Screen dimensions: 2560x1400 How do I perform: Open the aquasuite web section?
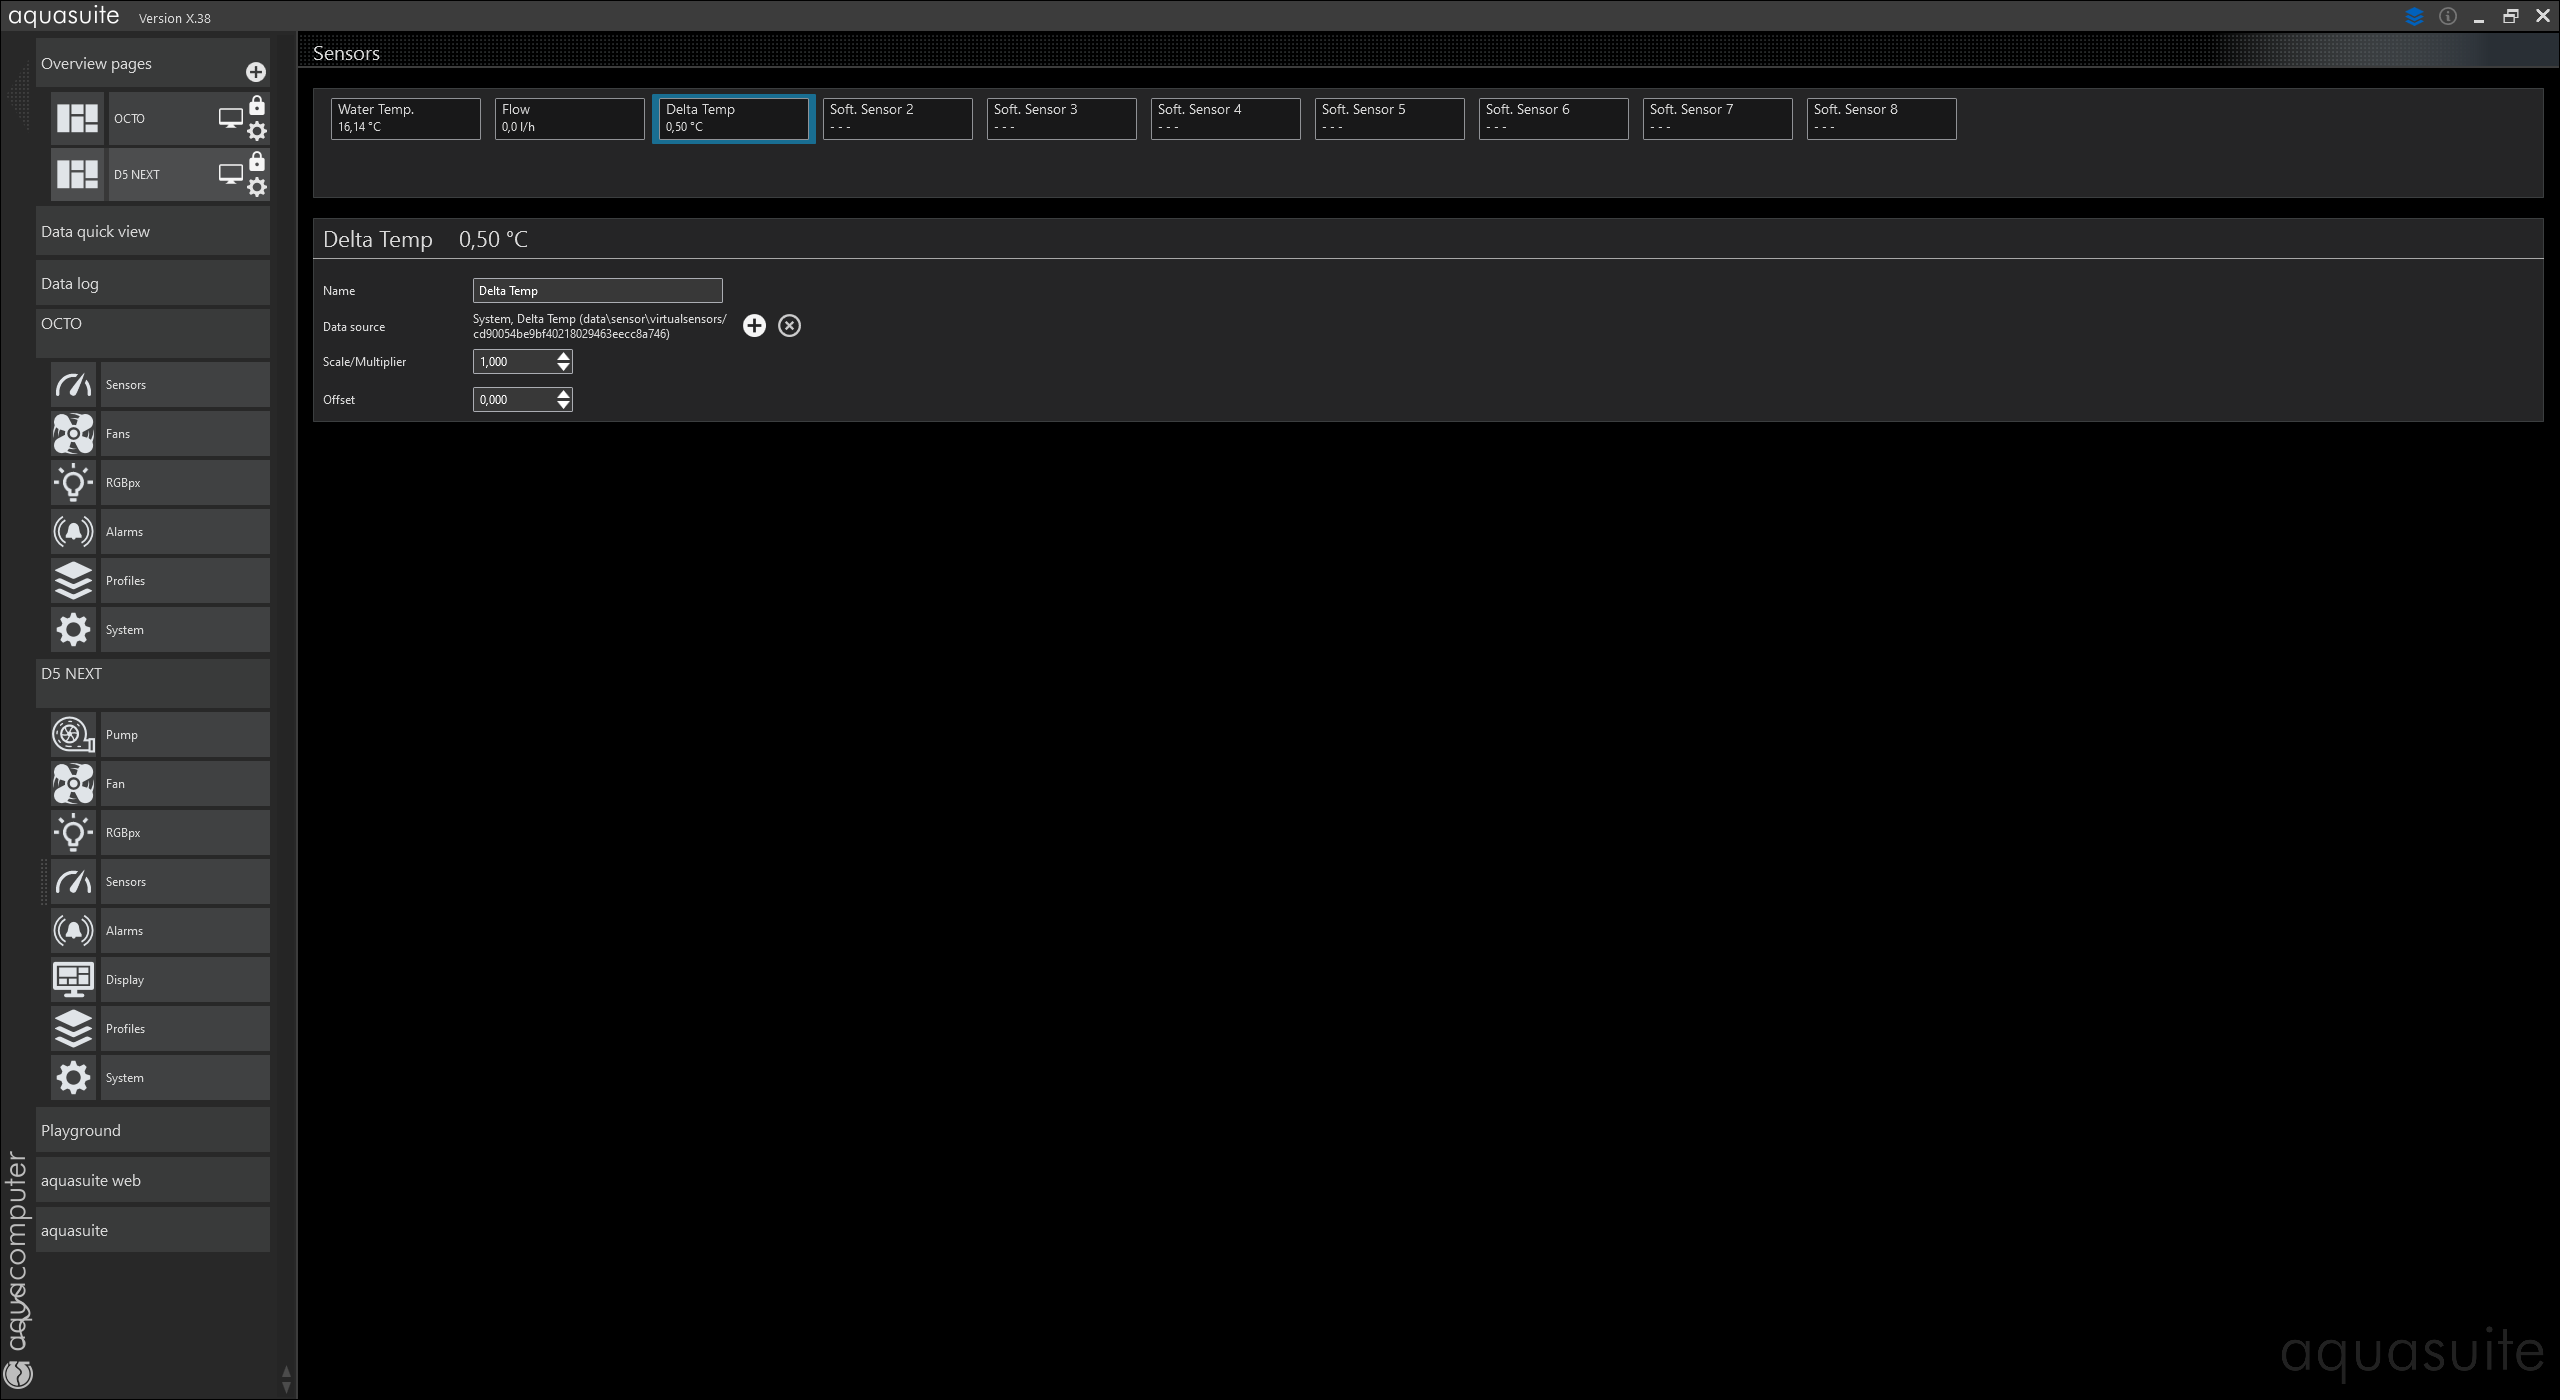tap(152, 1181)
